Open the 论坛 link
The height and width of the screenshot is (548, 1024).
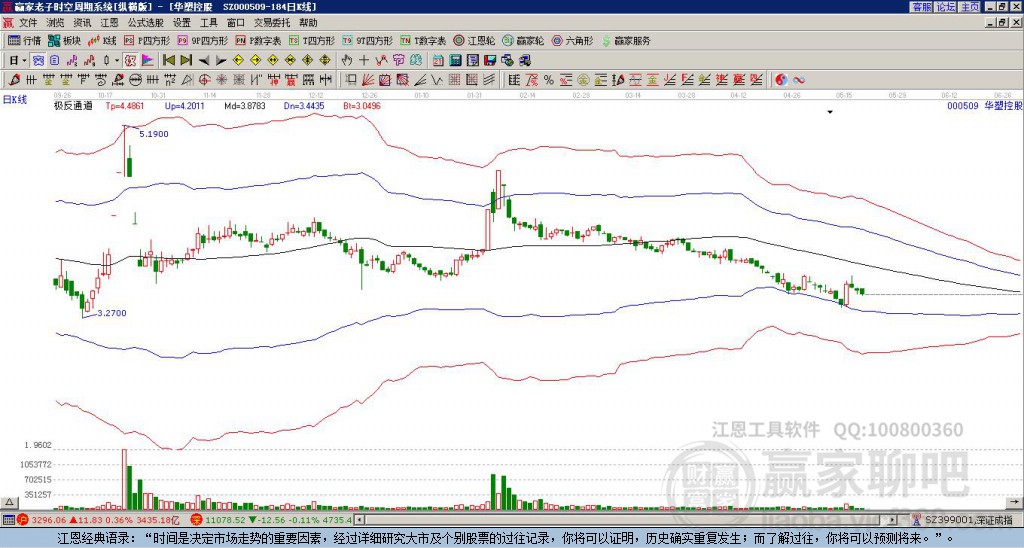pyautogui.click(x=946, y=7)
